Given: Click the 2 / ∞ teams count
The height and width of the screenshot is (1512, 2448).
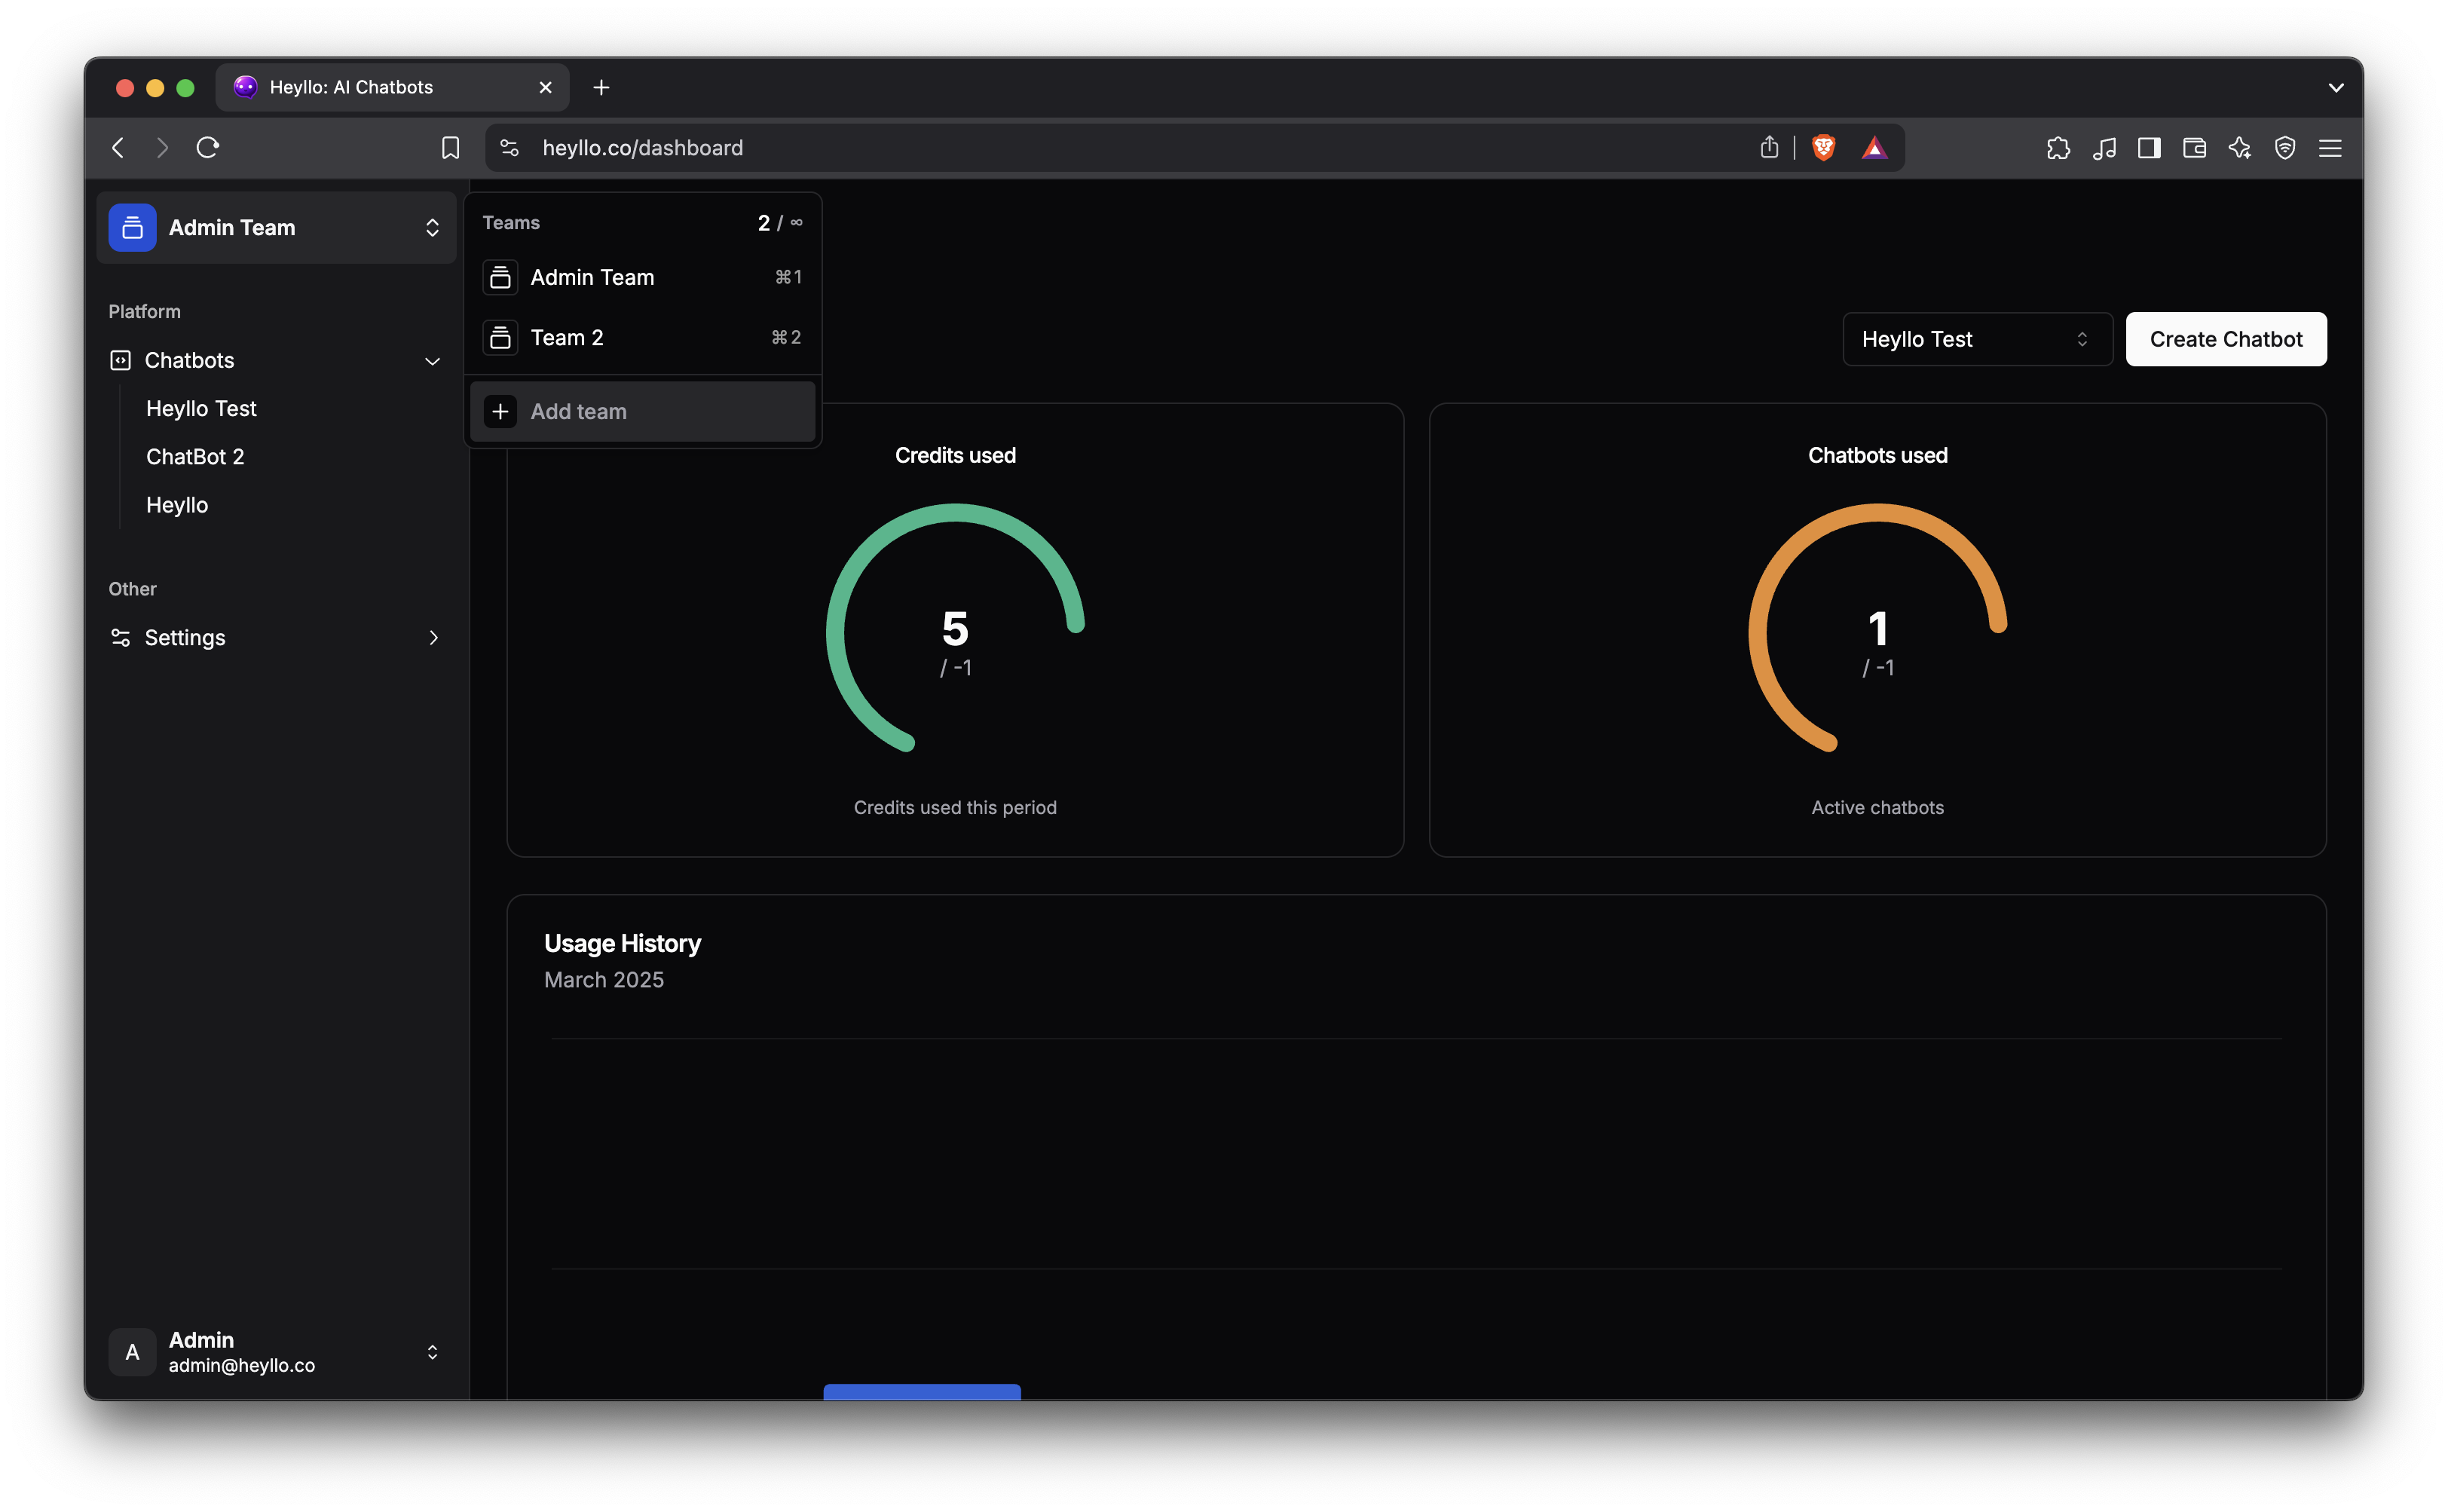Looking at the screenshot, I should click(x=779, y=223).
